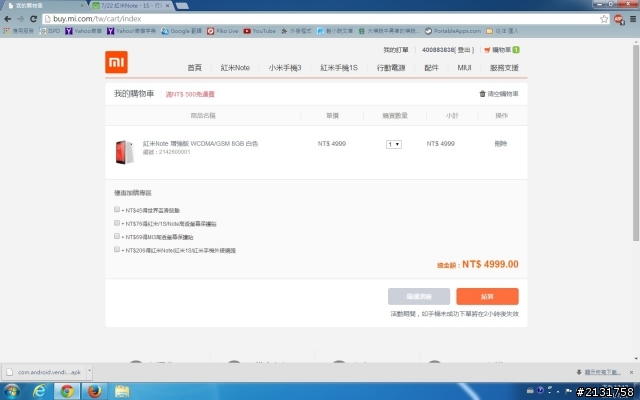Click the grey continue shopping button
Viewport: 640px width, 400px height.
coord(419,296)
